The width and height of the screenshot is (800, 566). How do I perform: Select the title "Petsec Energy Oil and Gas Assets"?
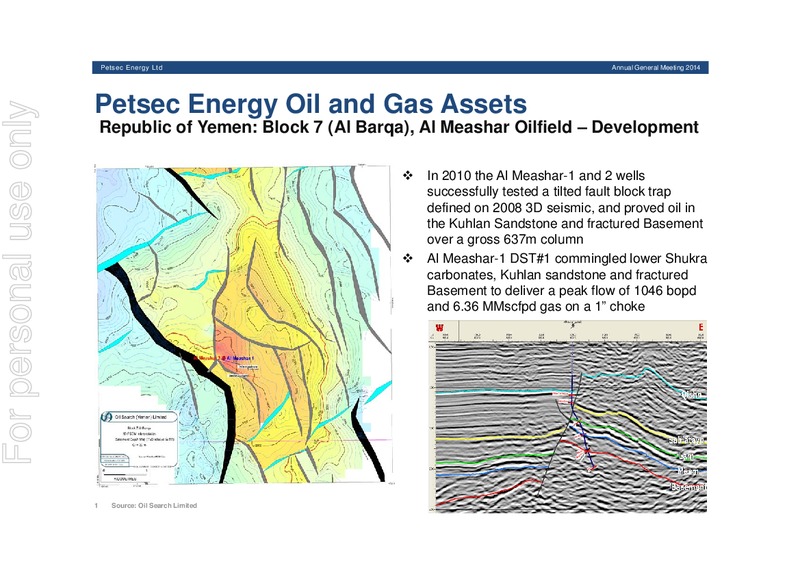[311, 104]
